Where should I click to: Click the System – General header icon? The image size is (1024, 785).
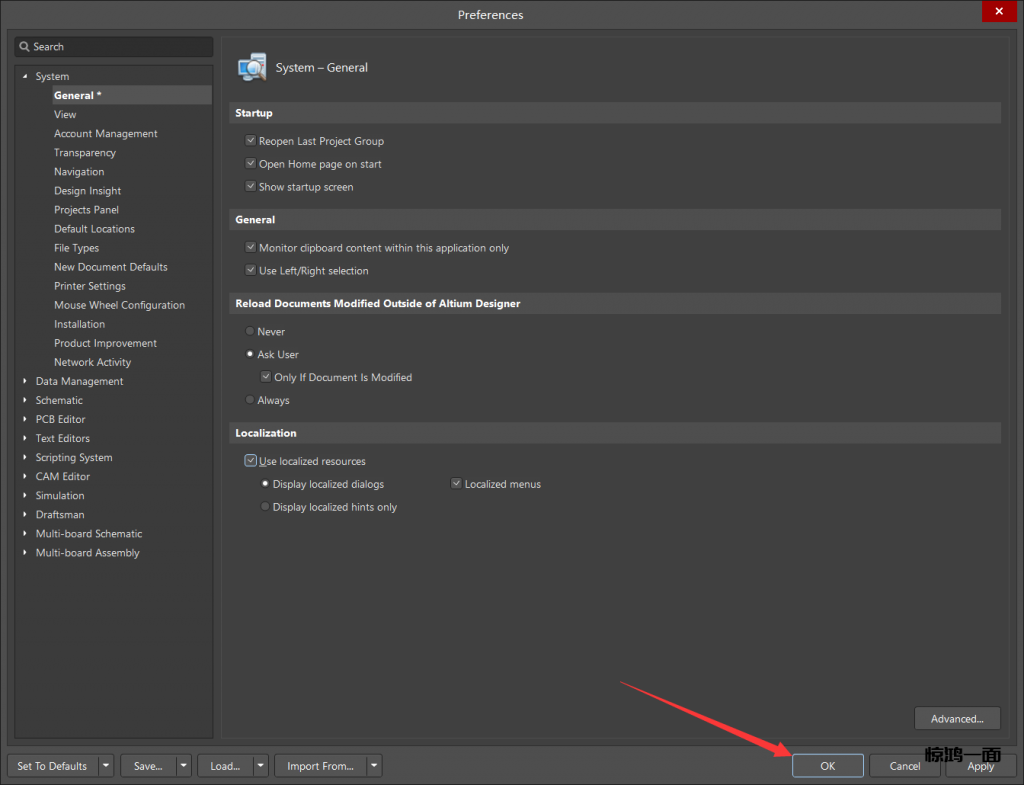252,67
